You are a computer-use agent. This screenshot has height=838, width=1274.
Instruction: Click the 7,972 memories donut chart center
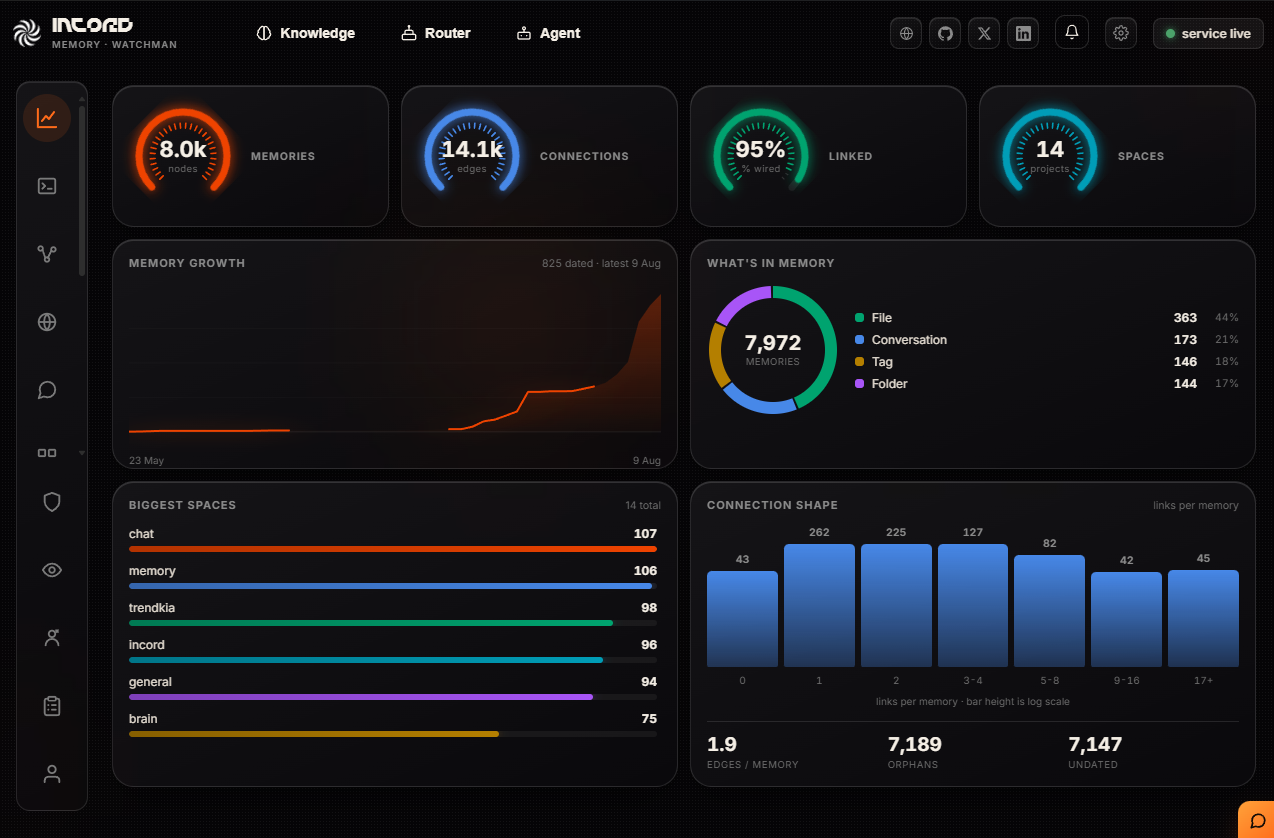[x=773, y=349]
